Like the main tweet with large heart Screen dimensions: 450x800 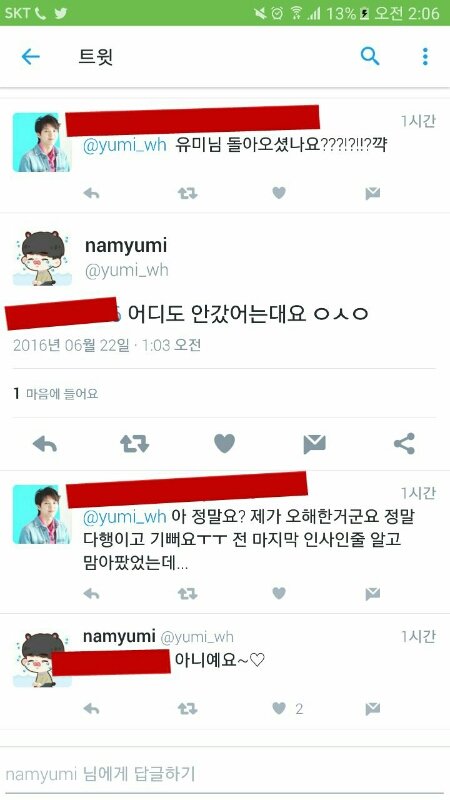[x=224, y=443]
